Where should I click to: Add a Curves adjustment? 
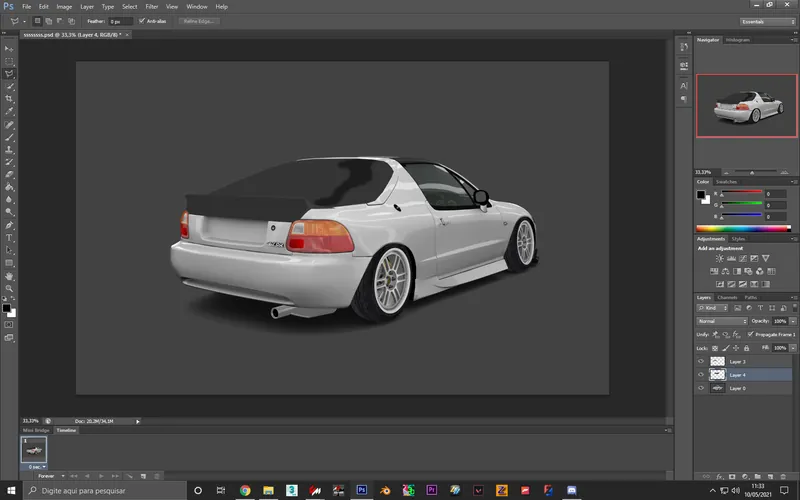743,259
